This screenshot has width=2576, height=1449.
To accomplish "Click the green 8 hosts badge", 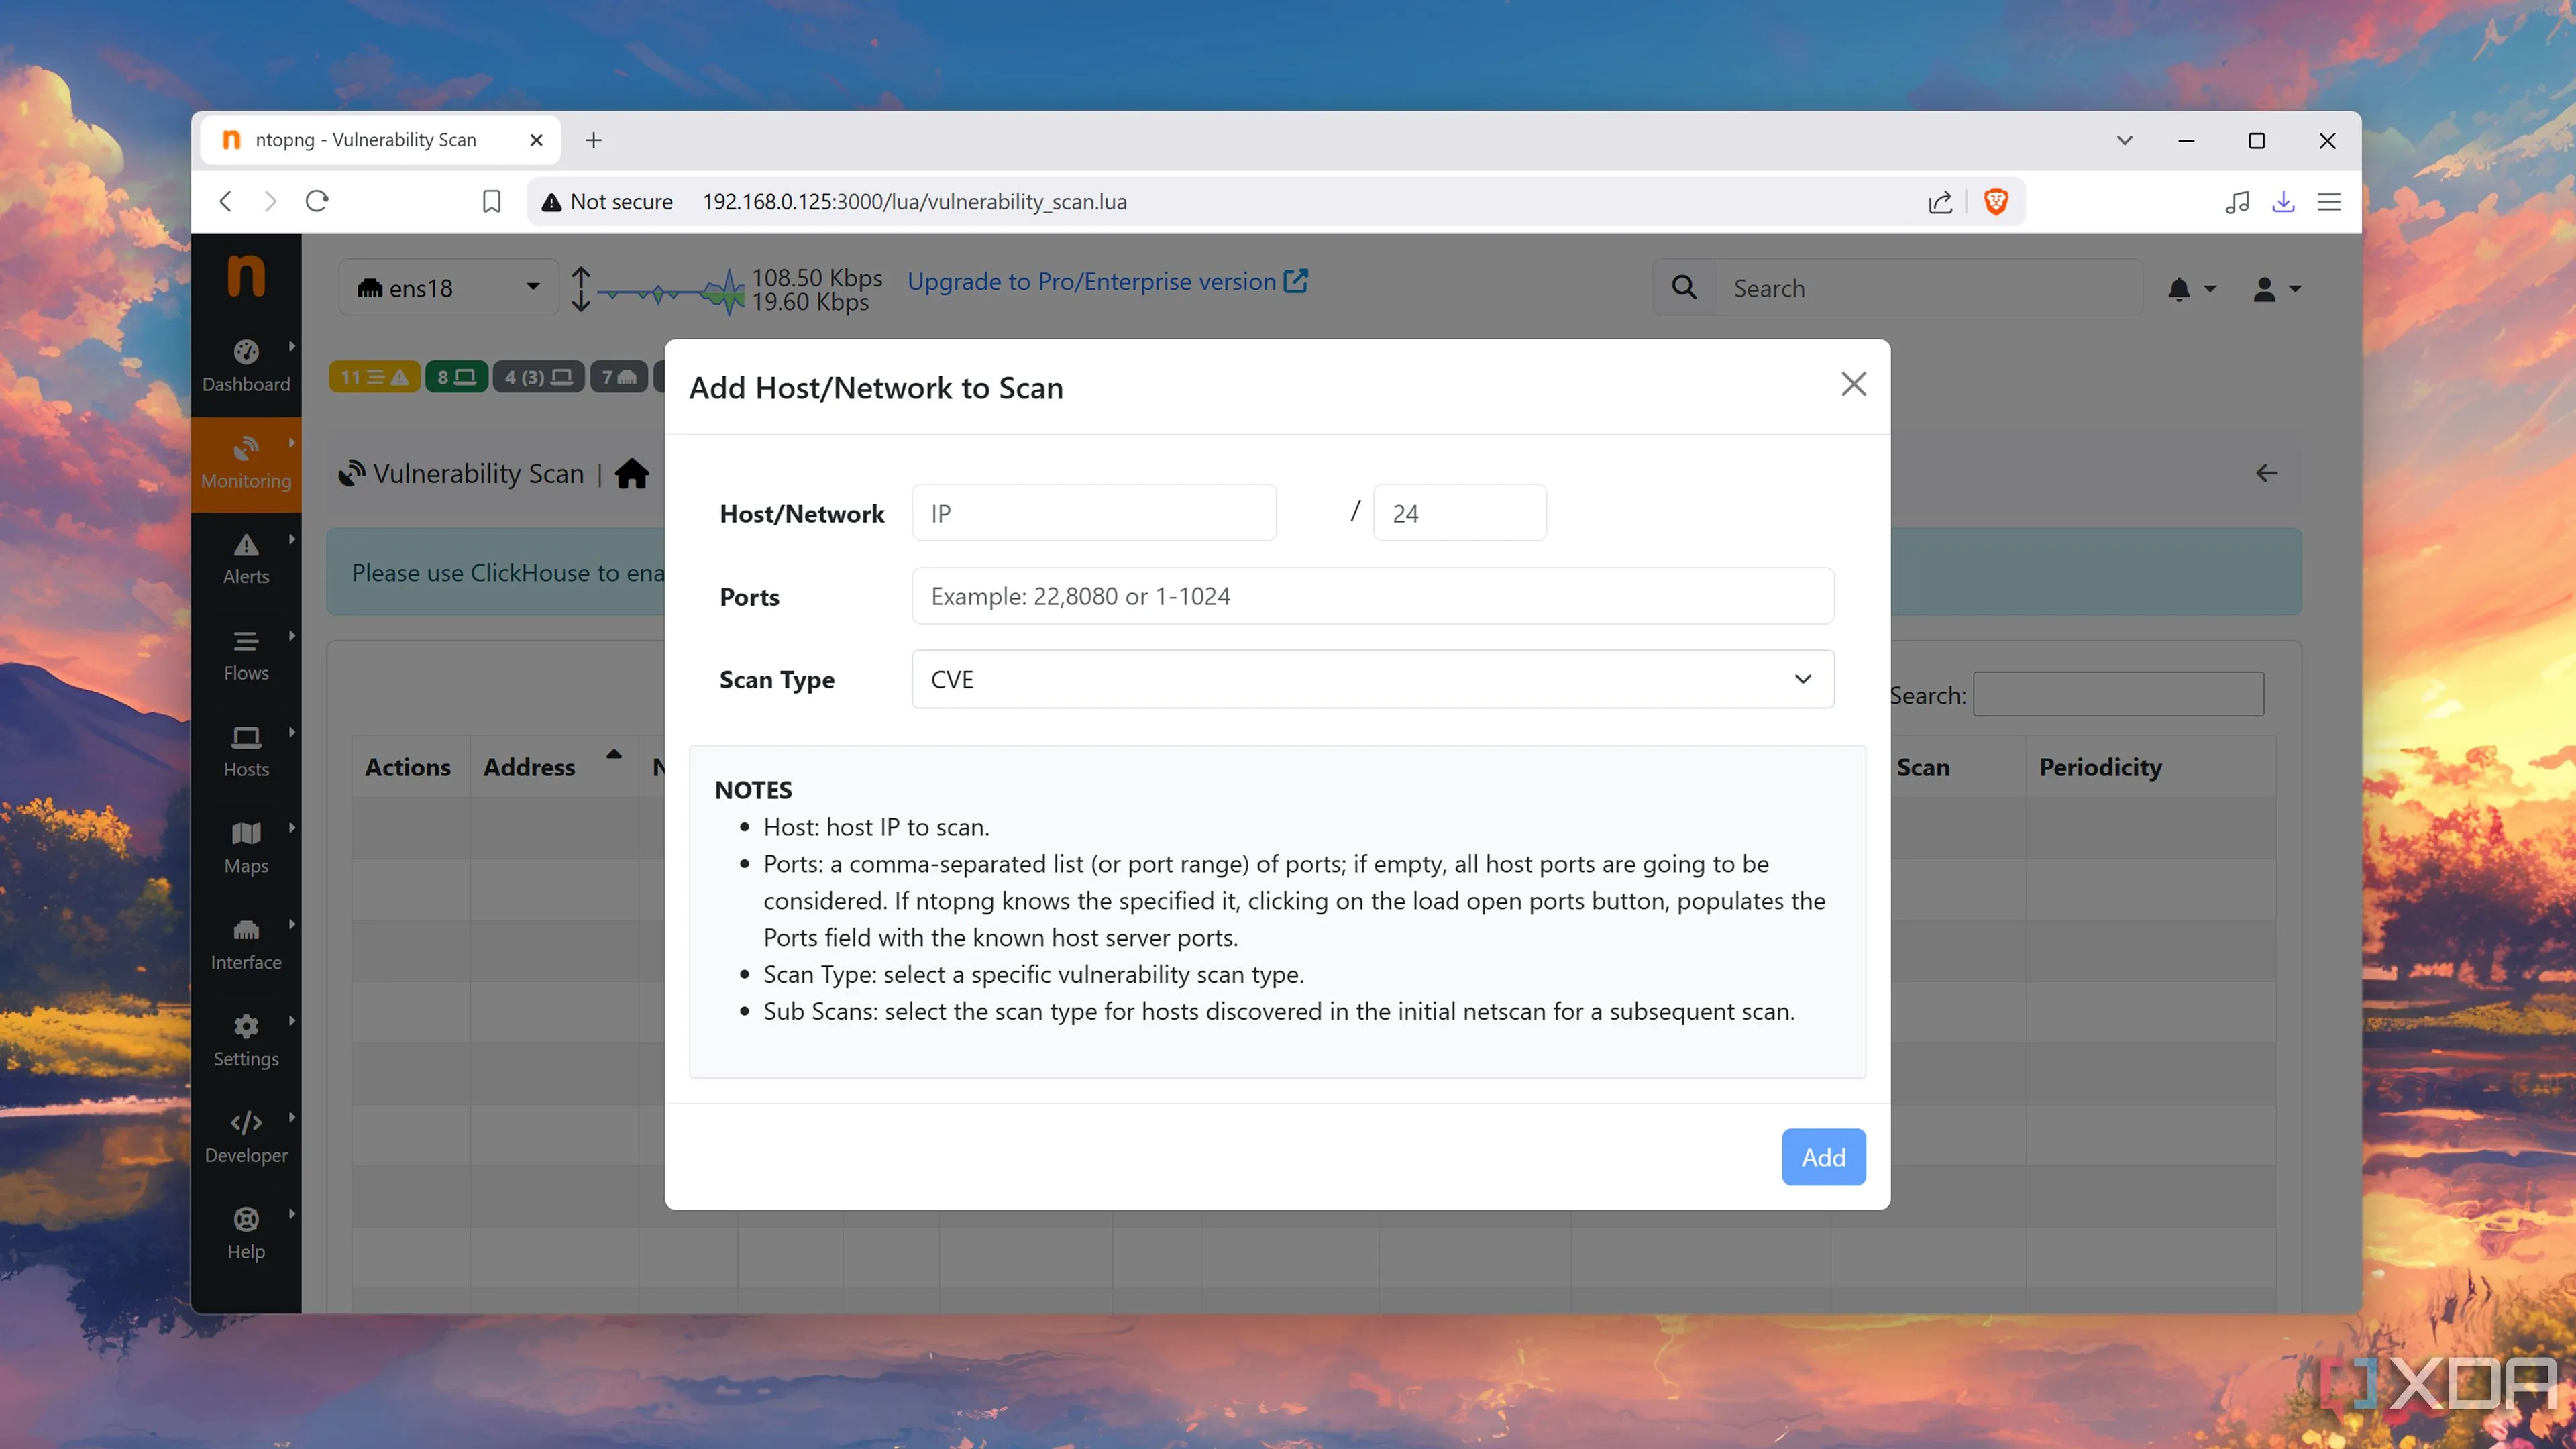I will click(456, 377).
